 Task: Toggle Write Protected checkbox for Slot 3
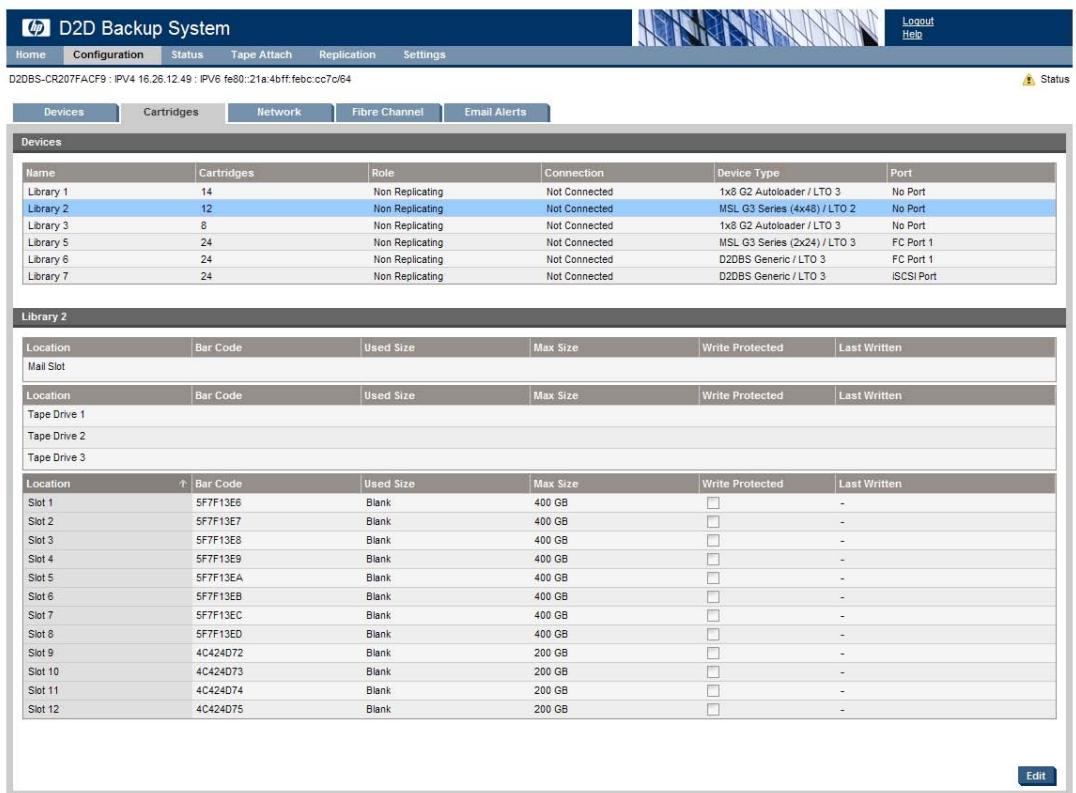coord(713,541)
